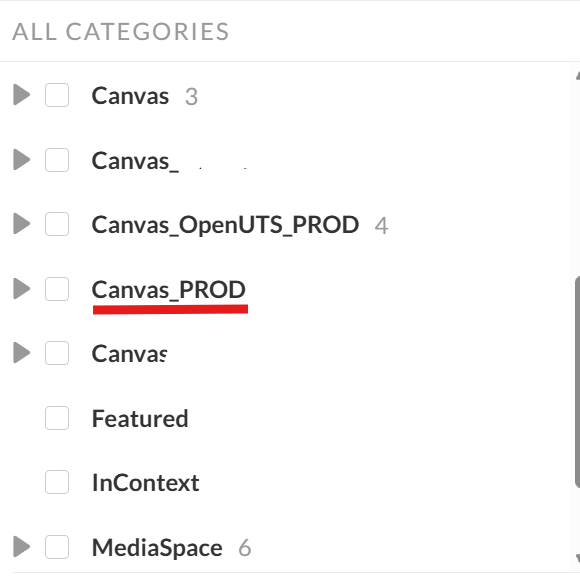Open the red-underlined Canvas_PROD label
This screenshot has width=580, height=576.
(169, 290)
